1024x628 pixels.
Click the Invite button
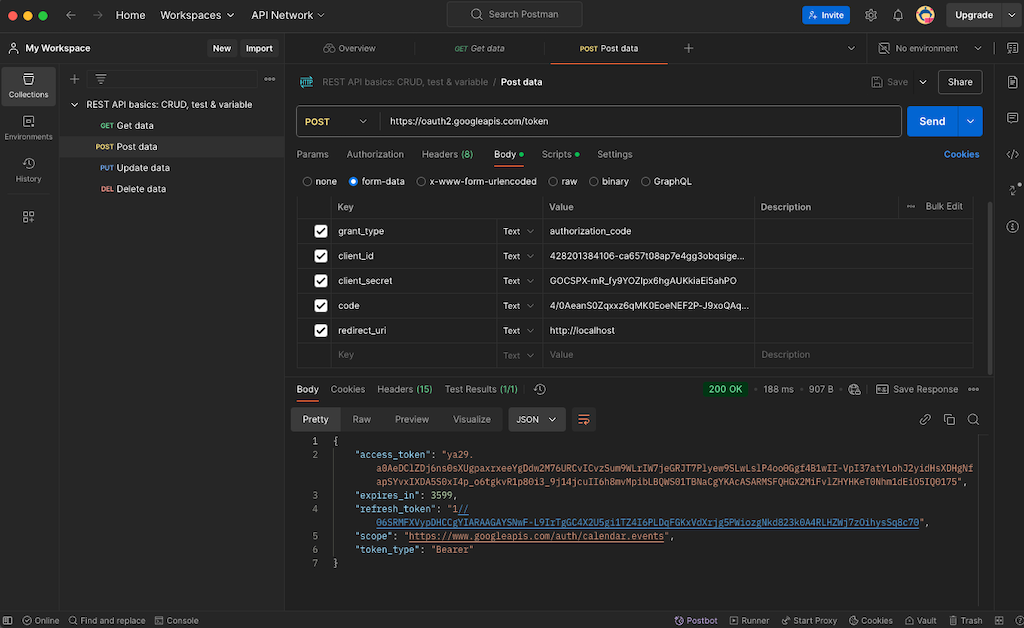[x=825, y=15]
